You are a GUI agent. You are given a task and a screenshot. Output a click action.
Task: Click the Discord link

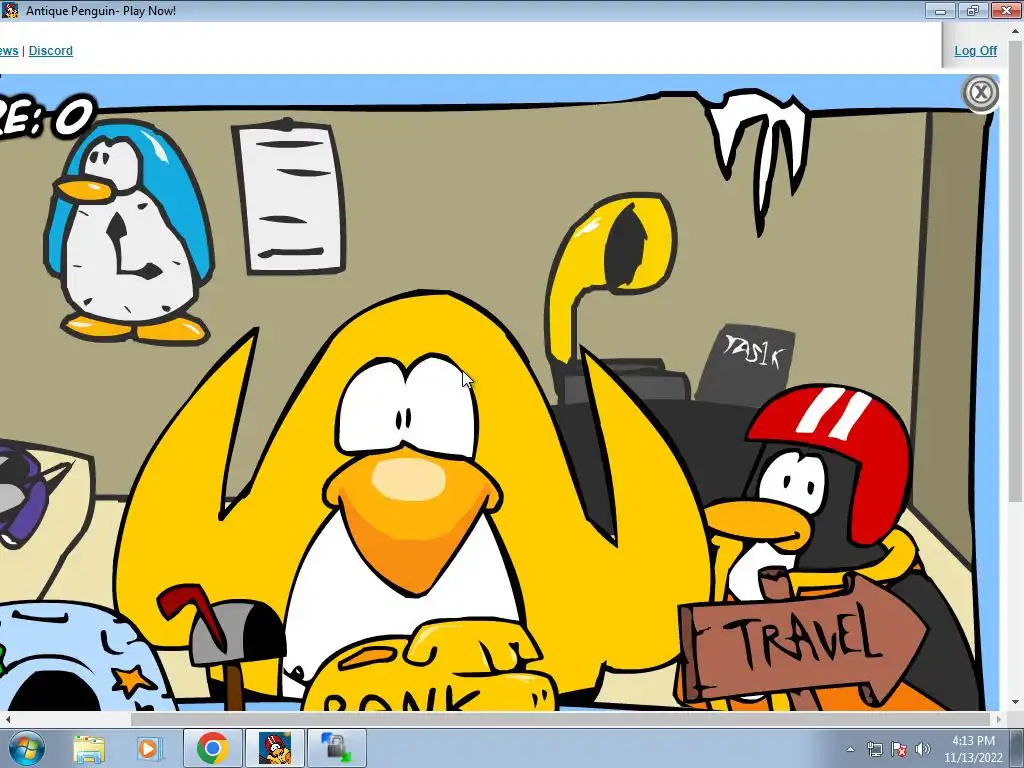[x=50, y=50]
